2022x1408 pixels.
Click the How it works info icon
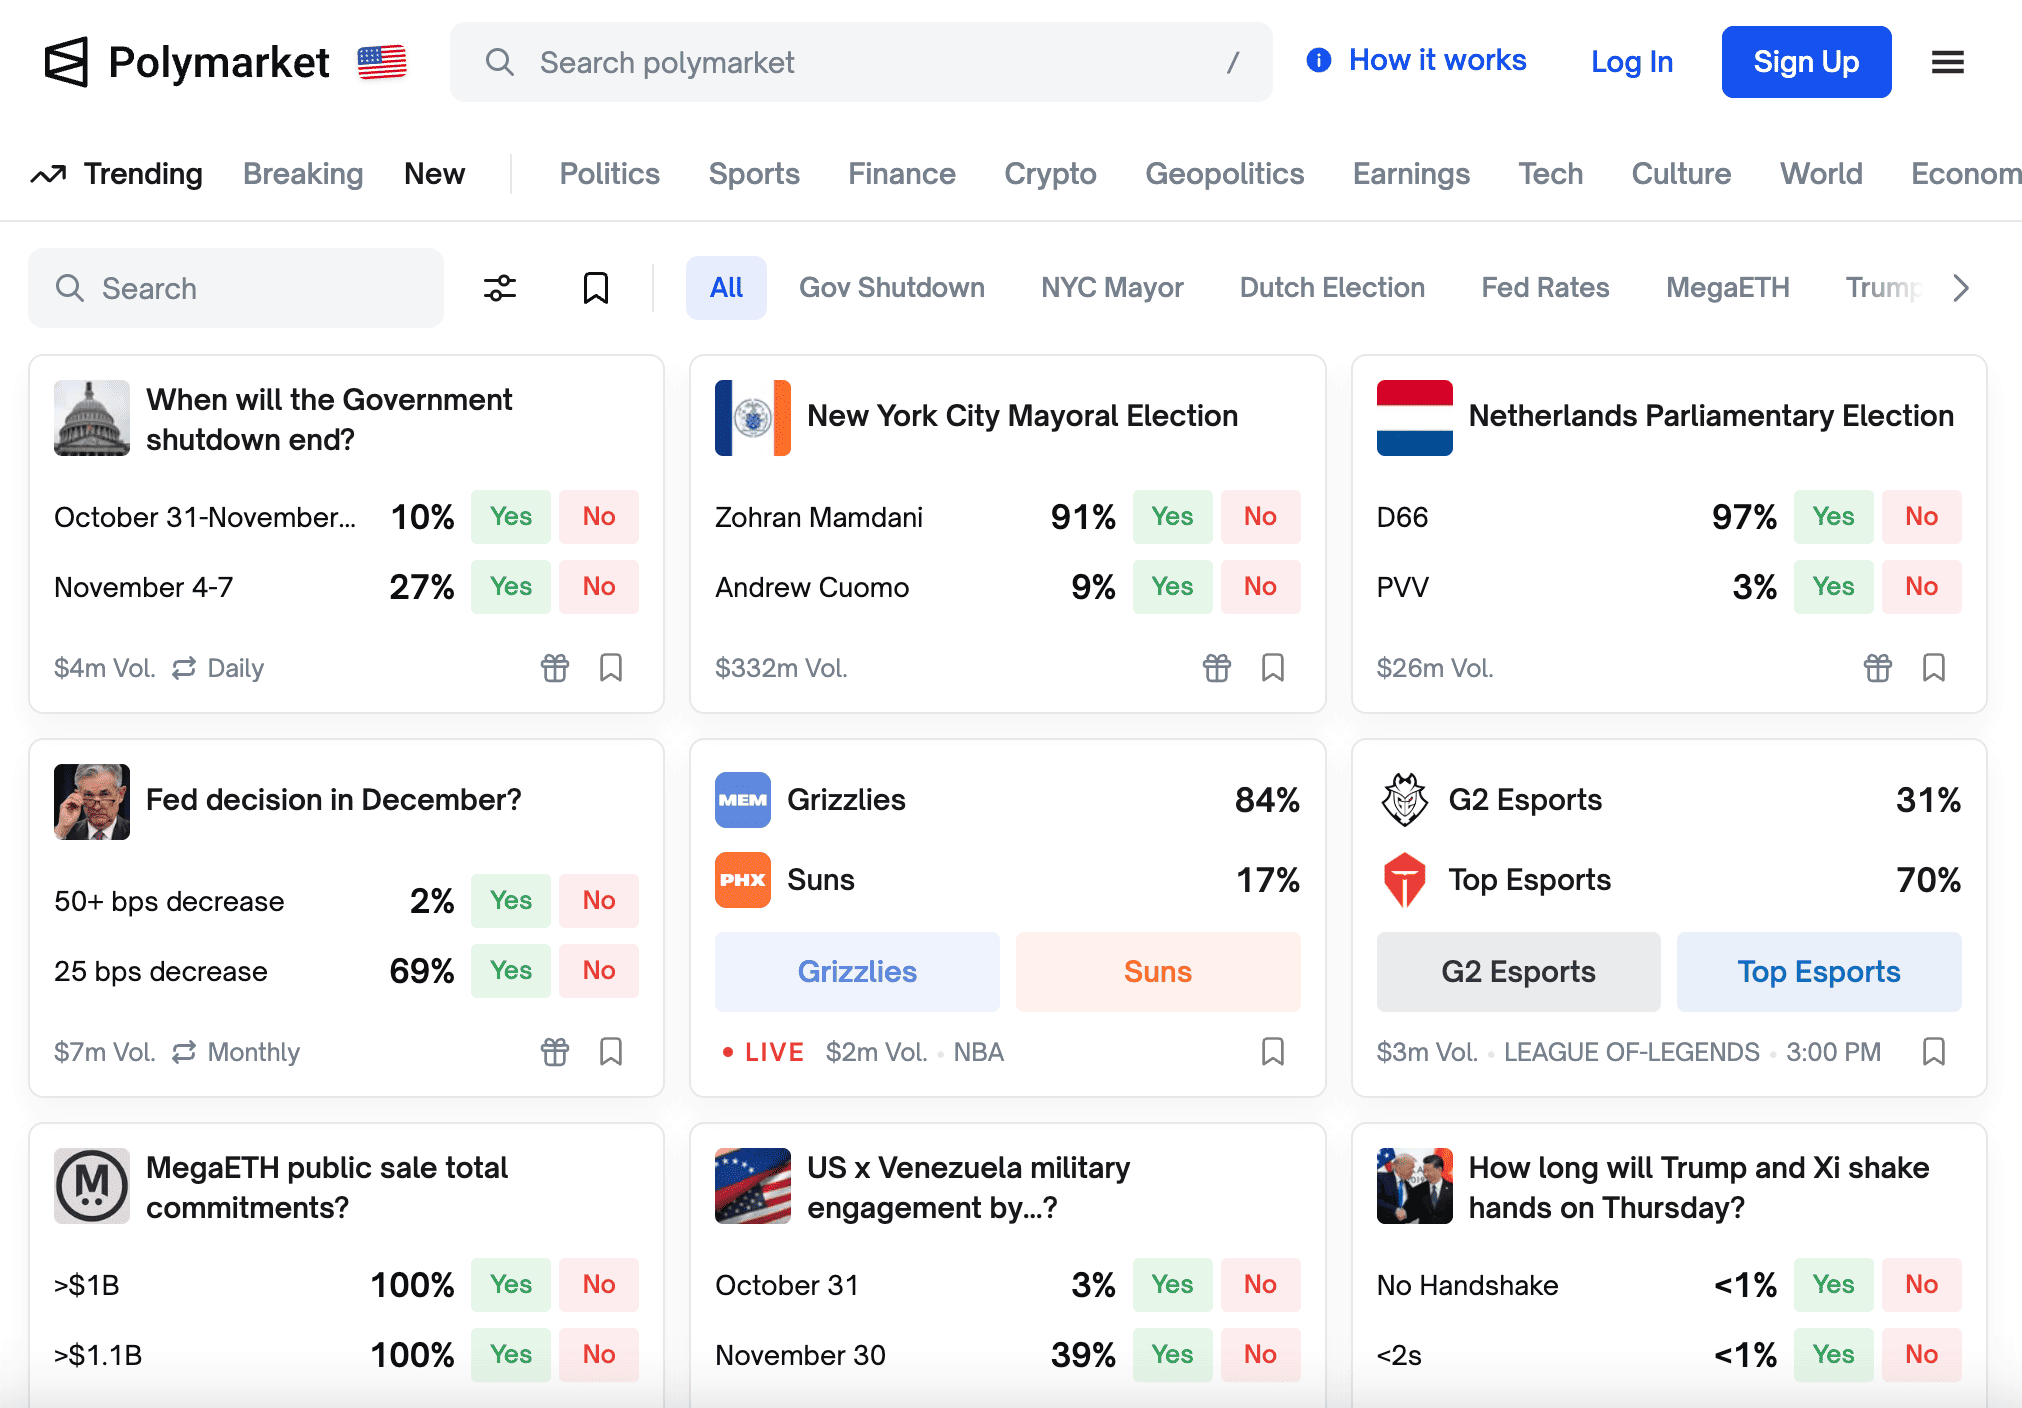point(1318,61)
